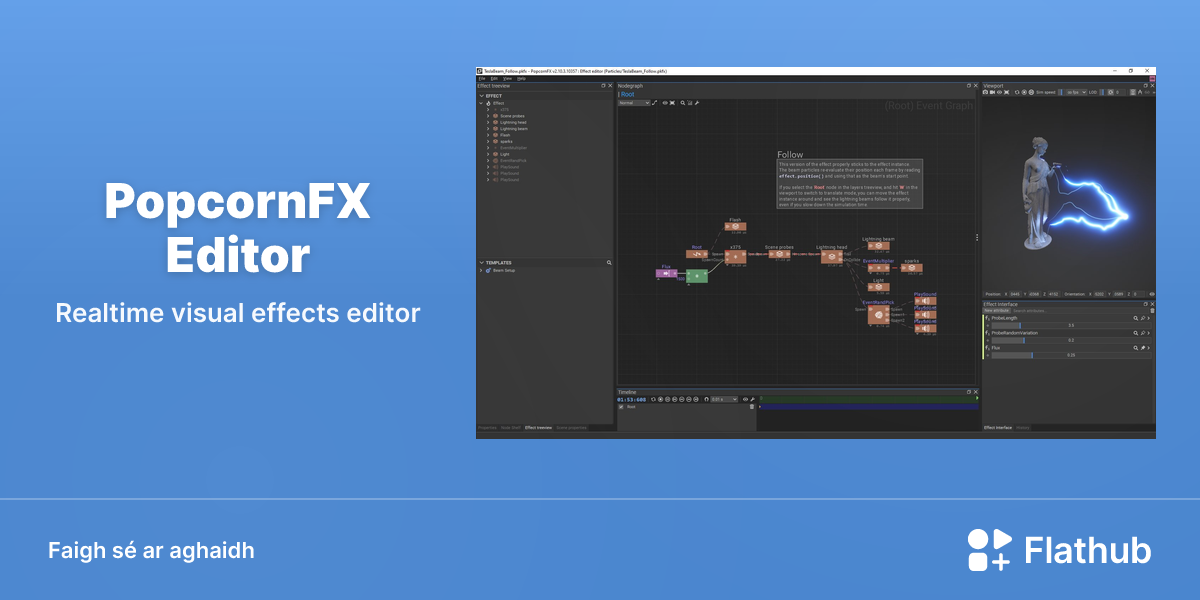This screenshot has width=1200, height=600.
Task: Click the Flathub logo
Action: 1059,550
